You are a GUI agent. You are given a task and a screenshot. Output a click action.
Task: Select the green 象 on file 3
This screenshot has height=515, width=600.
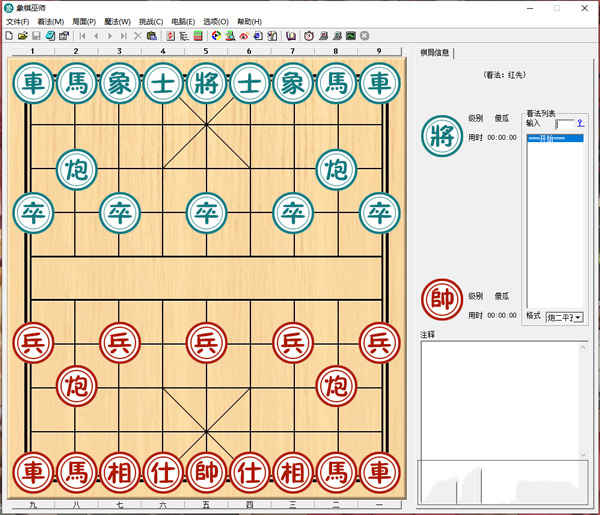pyautogui.click(x=120, y=83)
